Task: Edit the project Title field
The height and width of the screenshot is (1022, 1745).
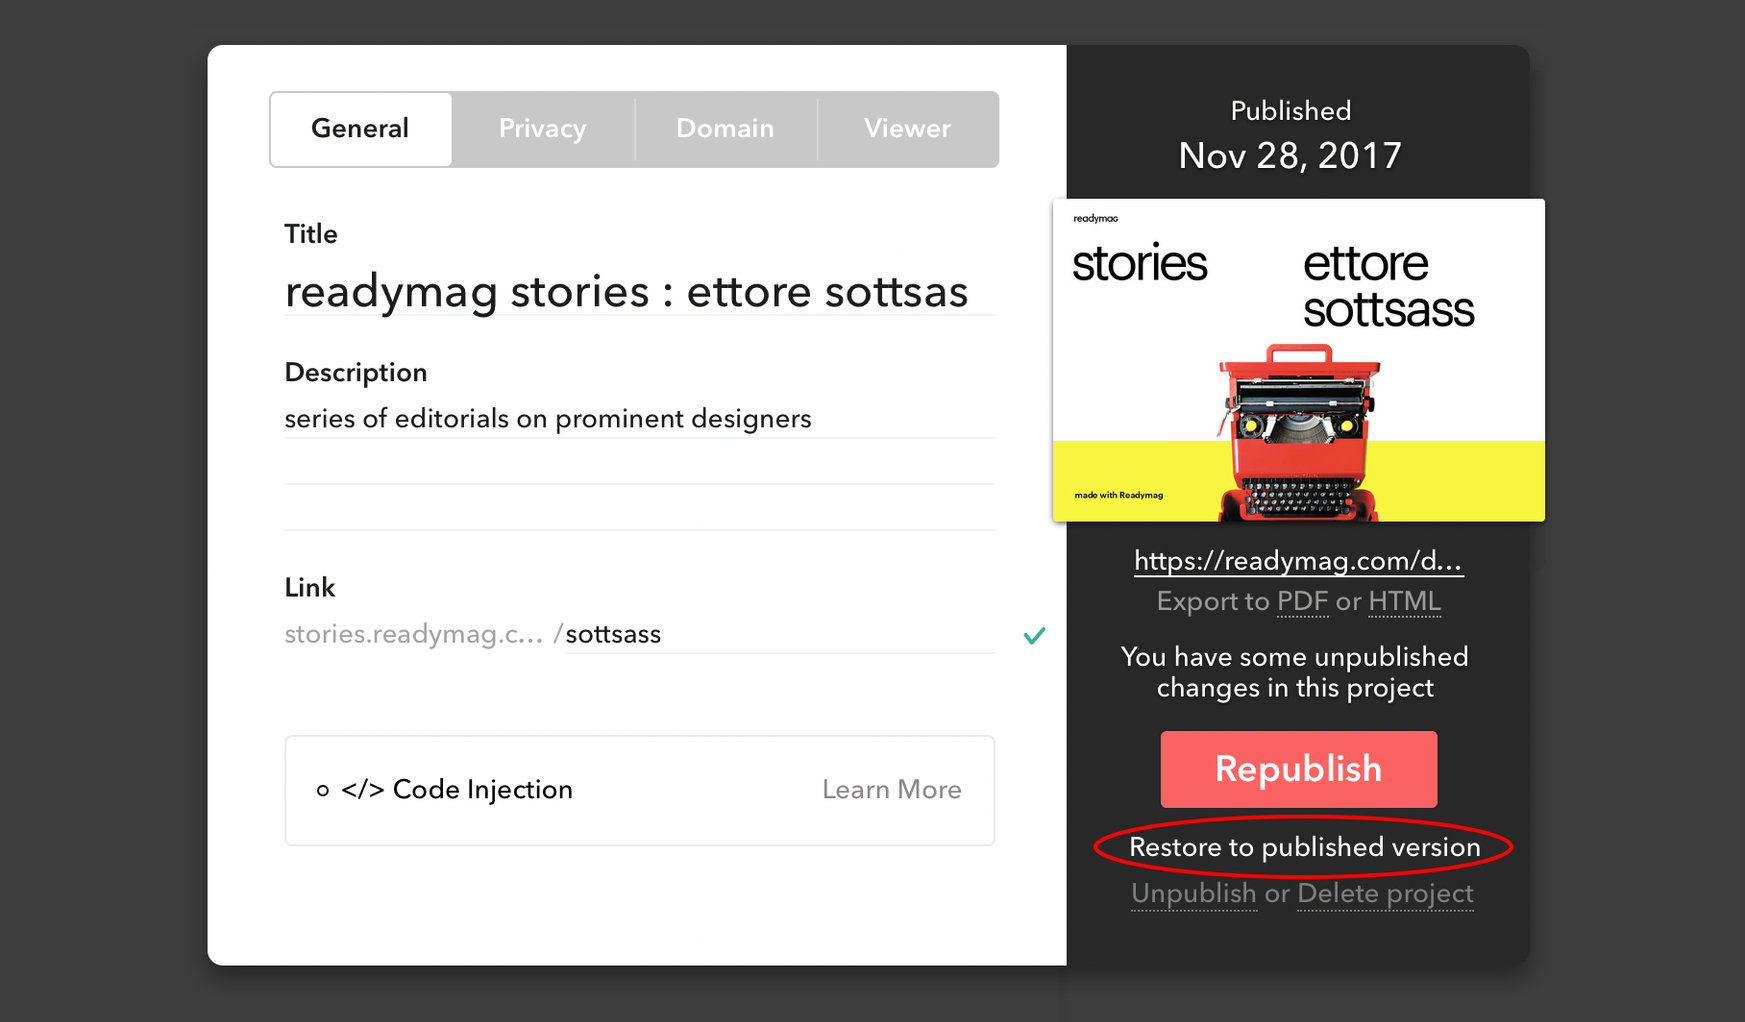Action: tap(639, 291)
